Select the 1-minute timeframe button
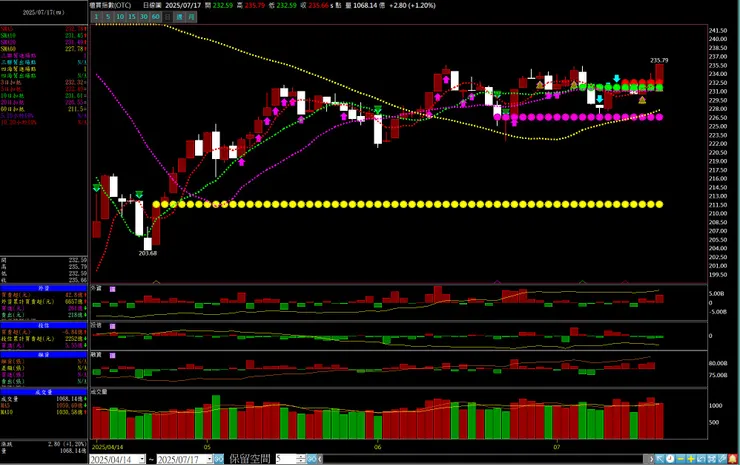 96,17
